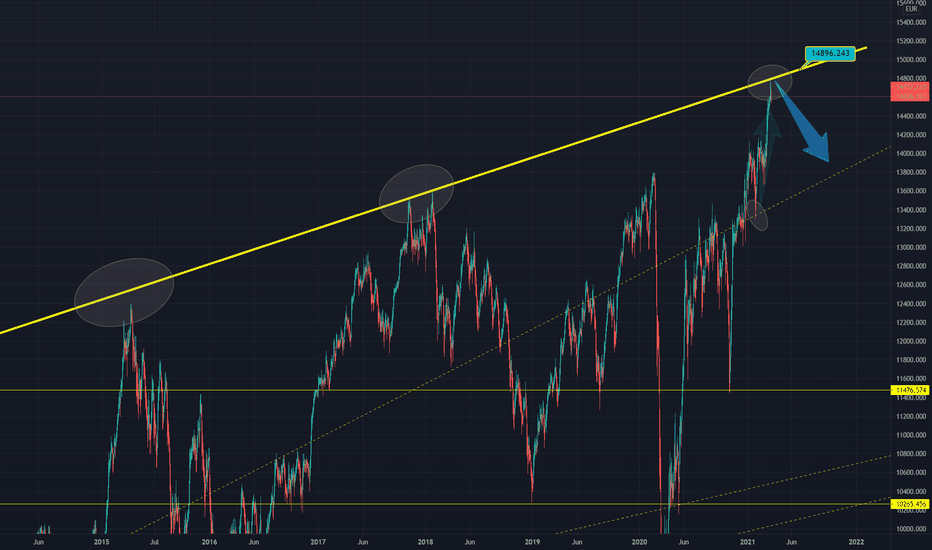
Task: Click the 14200.000 price axis label
Action: coord(911,135)
